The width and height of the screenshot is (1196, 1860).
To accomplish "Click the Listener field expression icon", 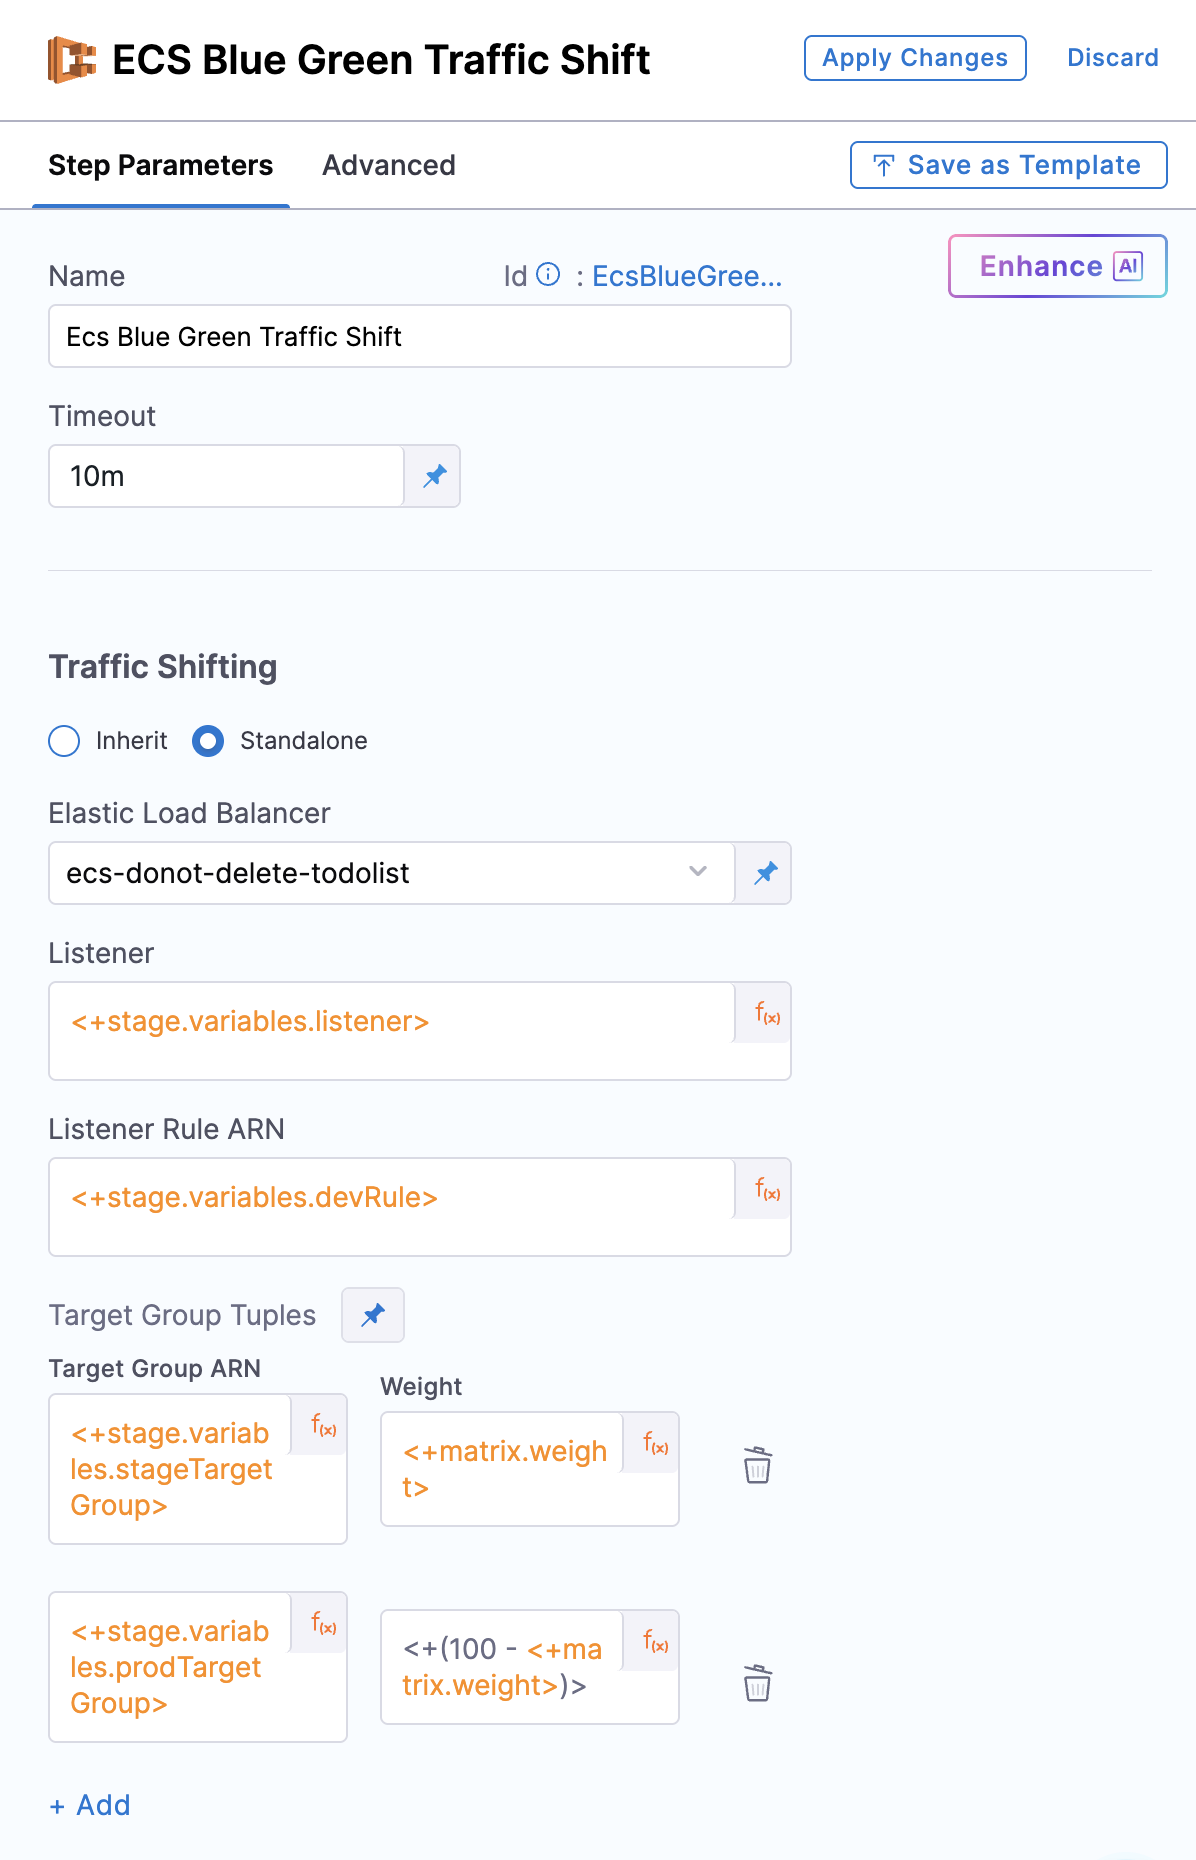I will click(767, 1014).
